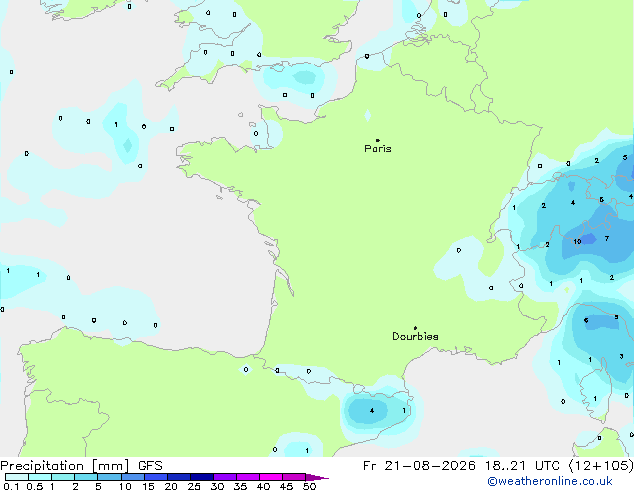
Task: Click the Dourbies location label
Action: (415, 336)
